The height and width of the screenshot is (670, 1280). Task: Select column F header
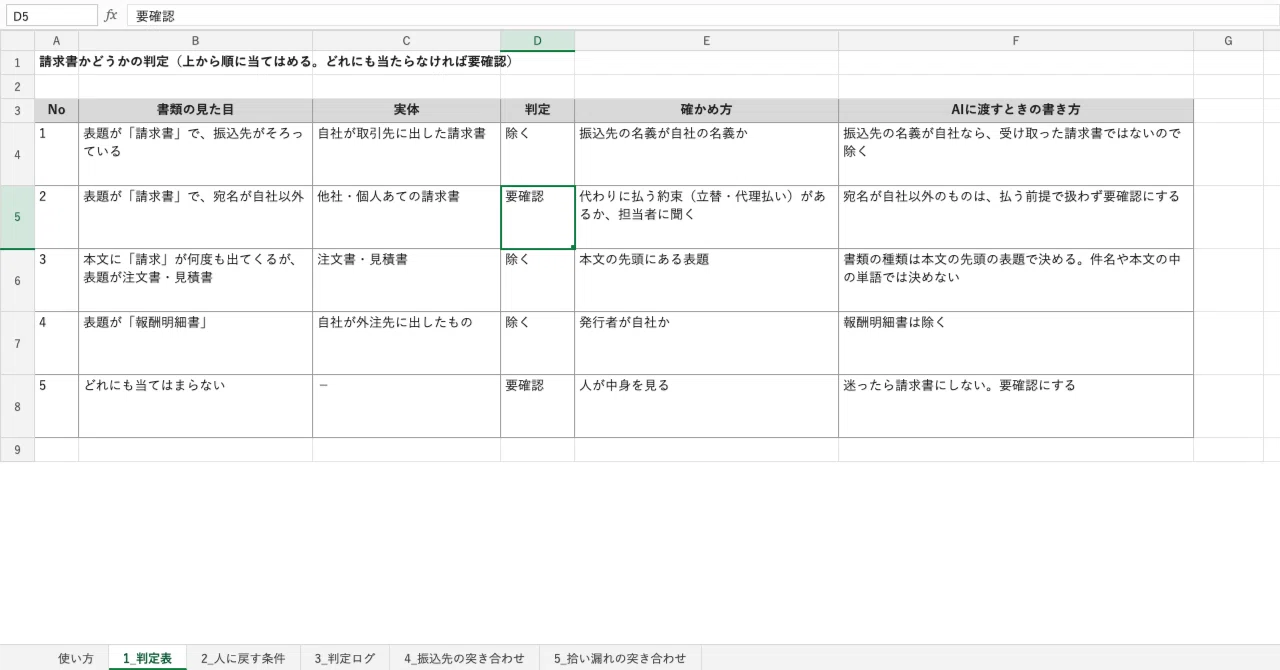(x=1015, y=41)
